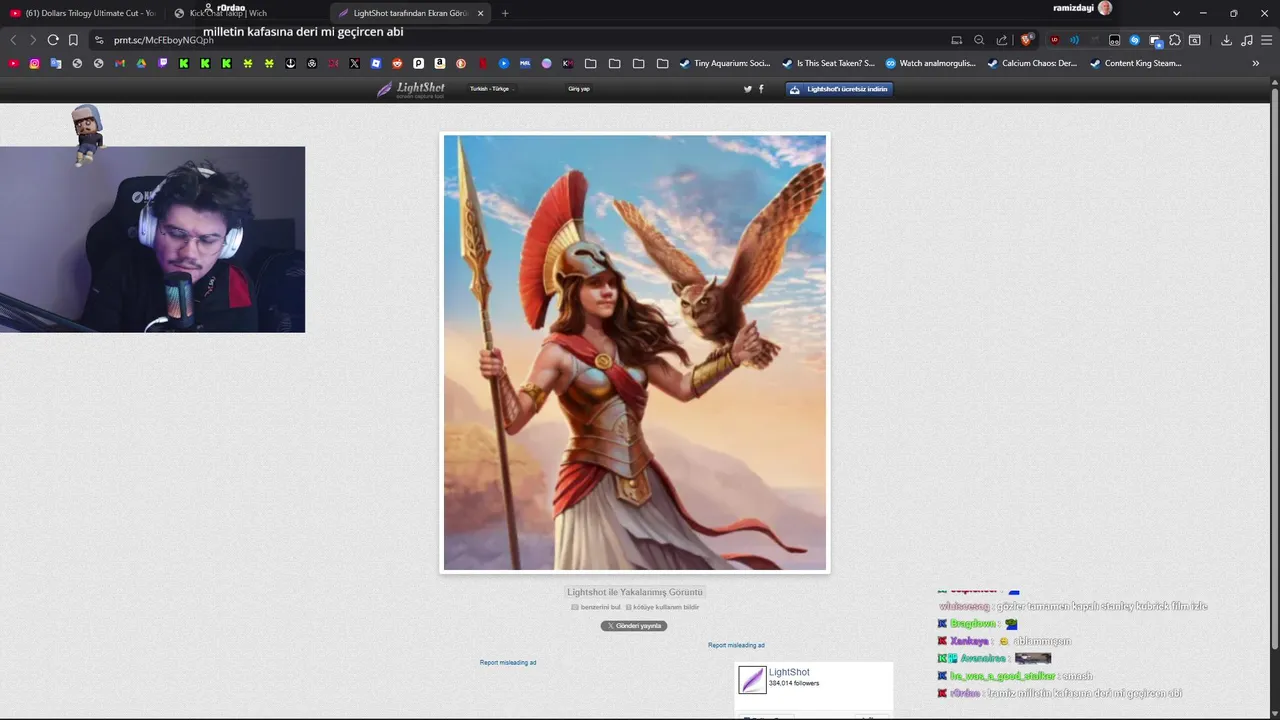
Task: Click the address bar URL prnt.sc
Action: (x=163, y=40)
